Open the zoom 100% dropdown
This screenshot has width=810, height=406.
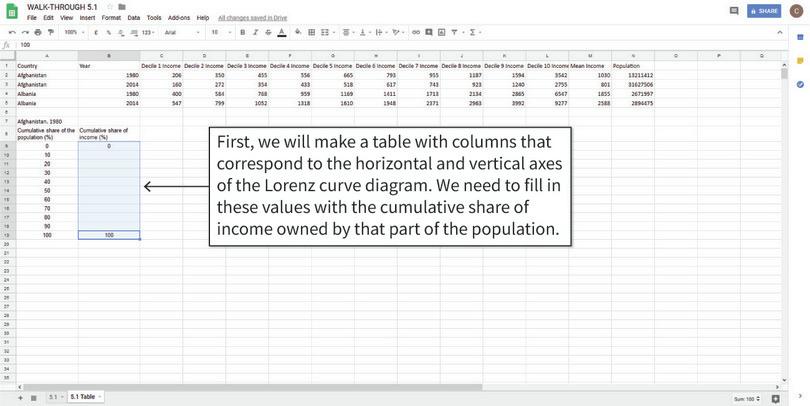coord(74,32)
